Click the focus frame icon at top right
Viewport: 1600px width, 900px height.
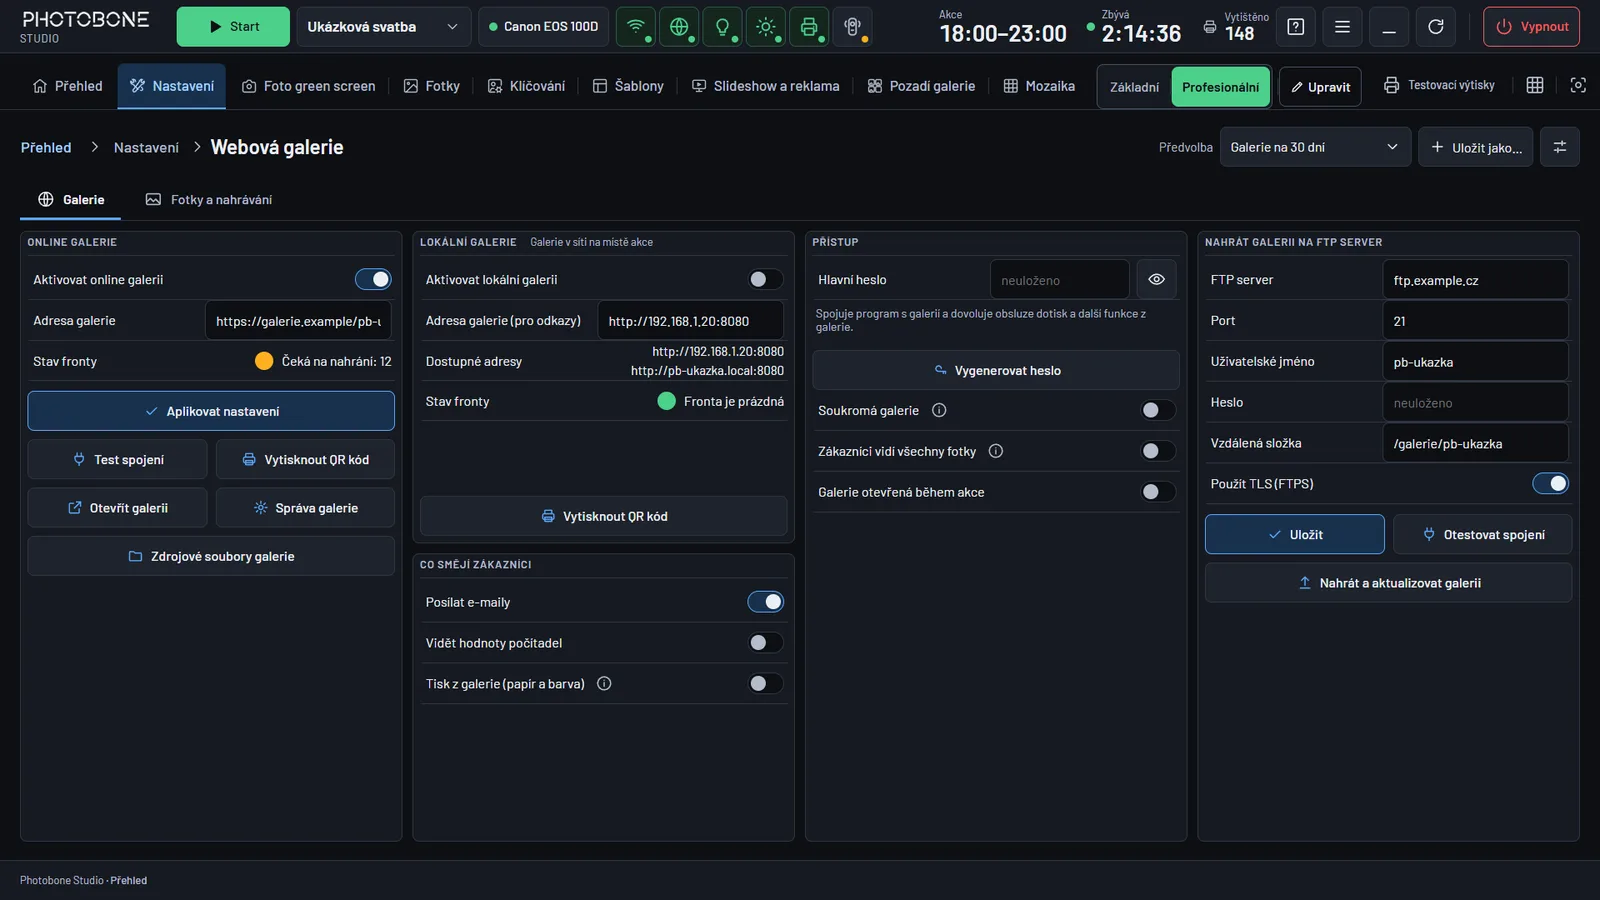(x=1578, y=86)
